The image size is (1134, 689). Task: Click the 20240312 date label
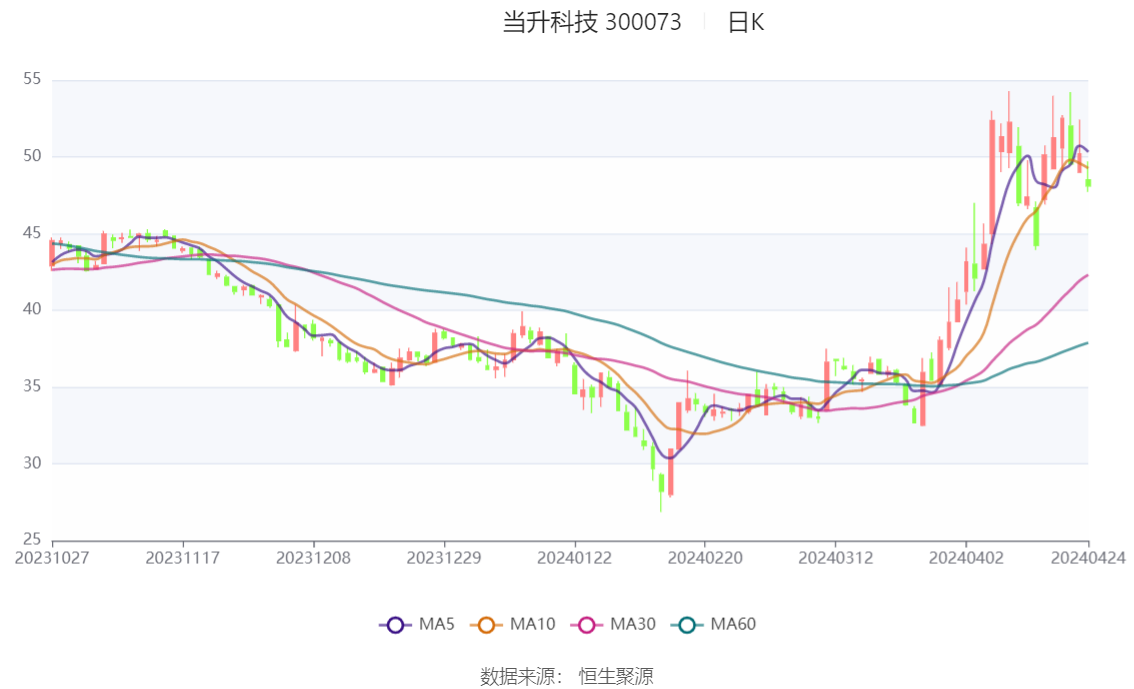(834, 558)
